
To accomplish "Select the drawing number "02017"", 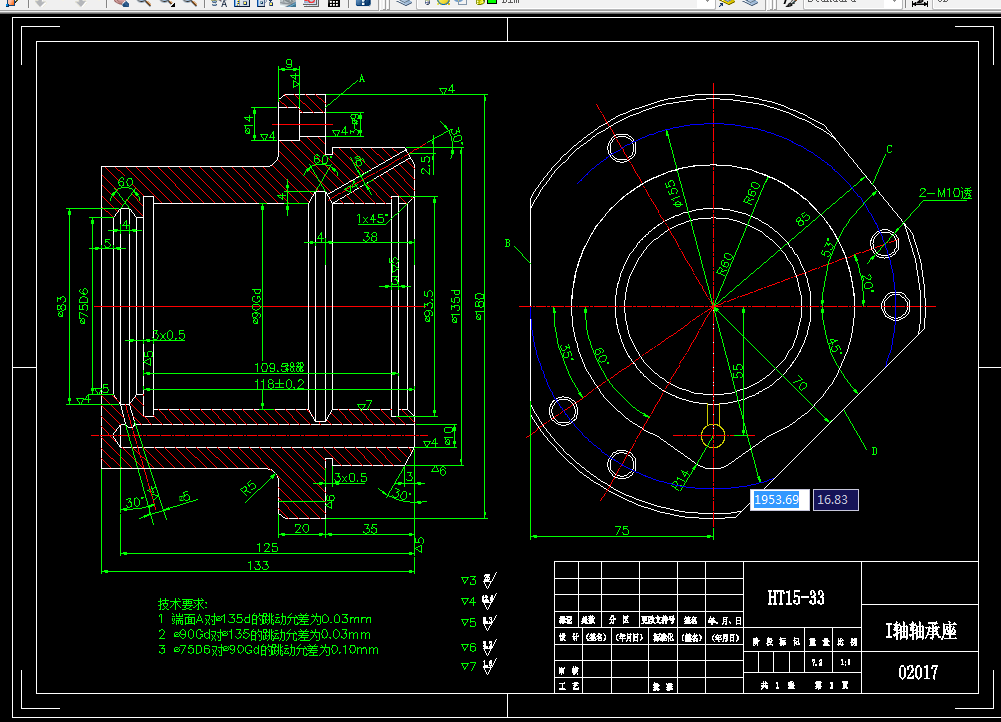I will coord(918,672).
